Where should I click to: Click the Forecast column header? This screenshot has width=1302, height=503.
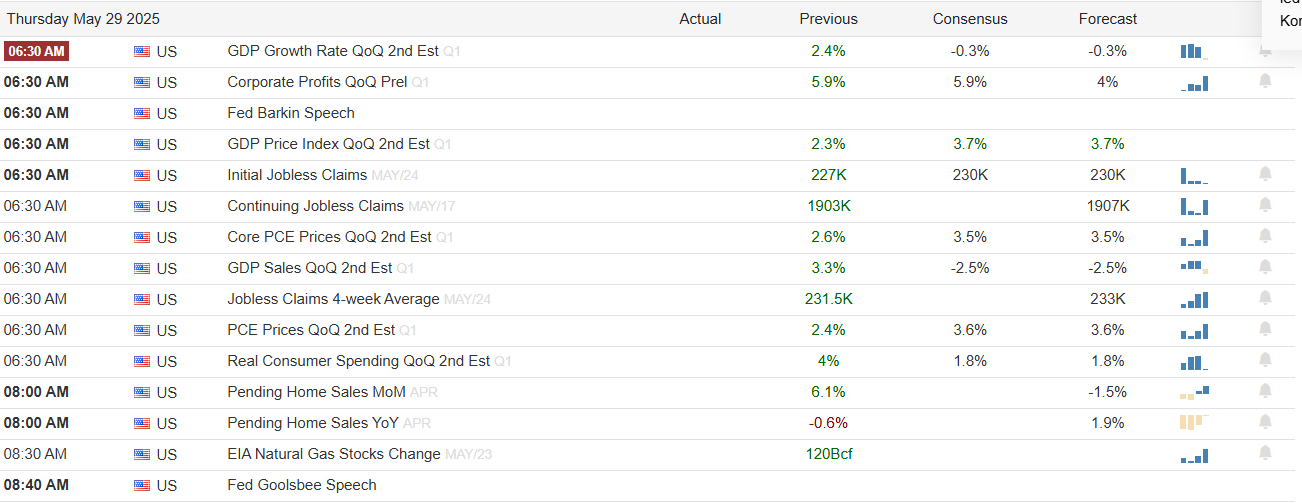pos(1108,19)
